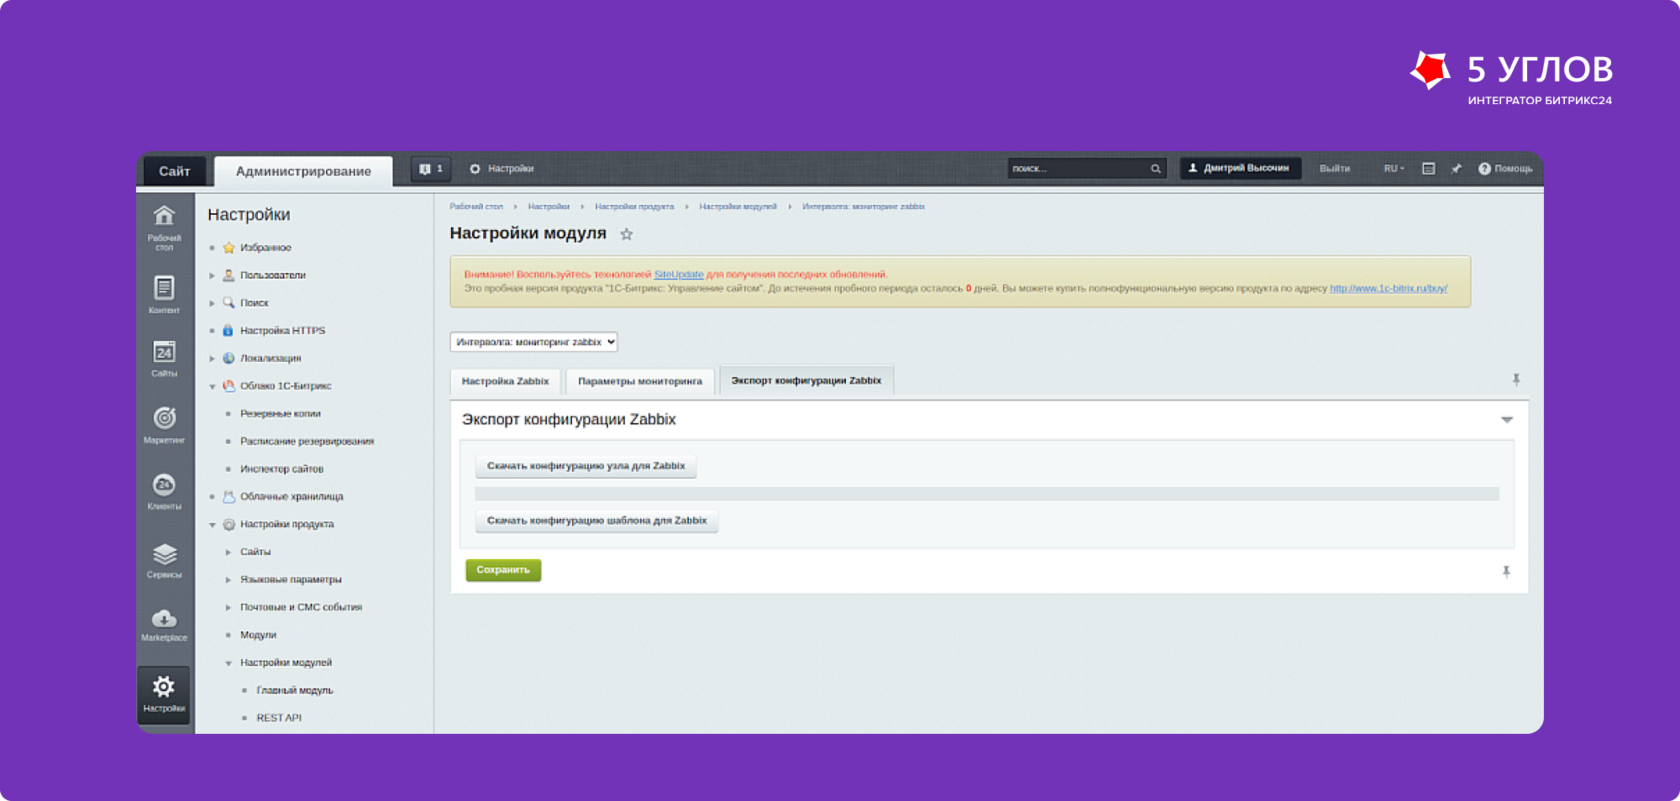
Task: Expand the Локализация tree node
Action: [x=212, y=358]
